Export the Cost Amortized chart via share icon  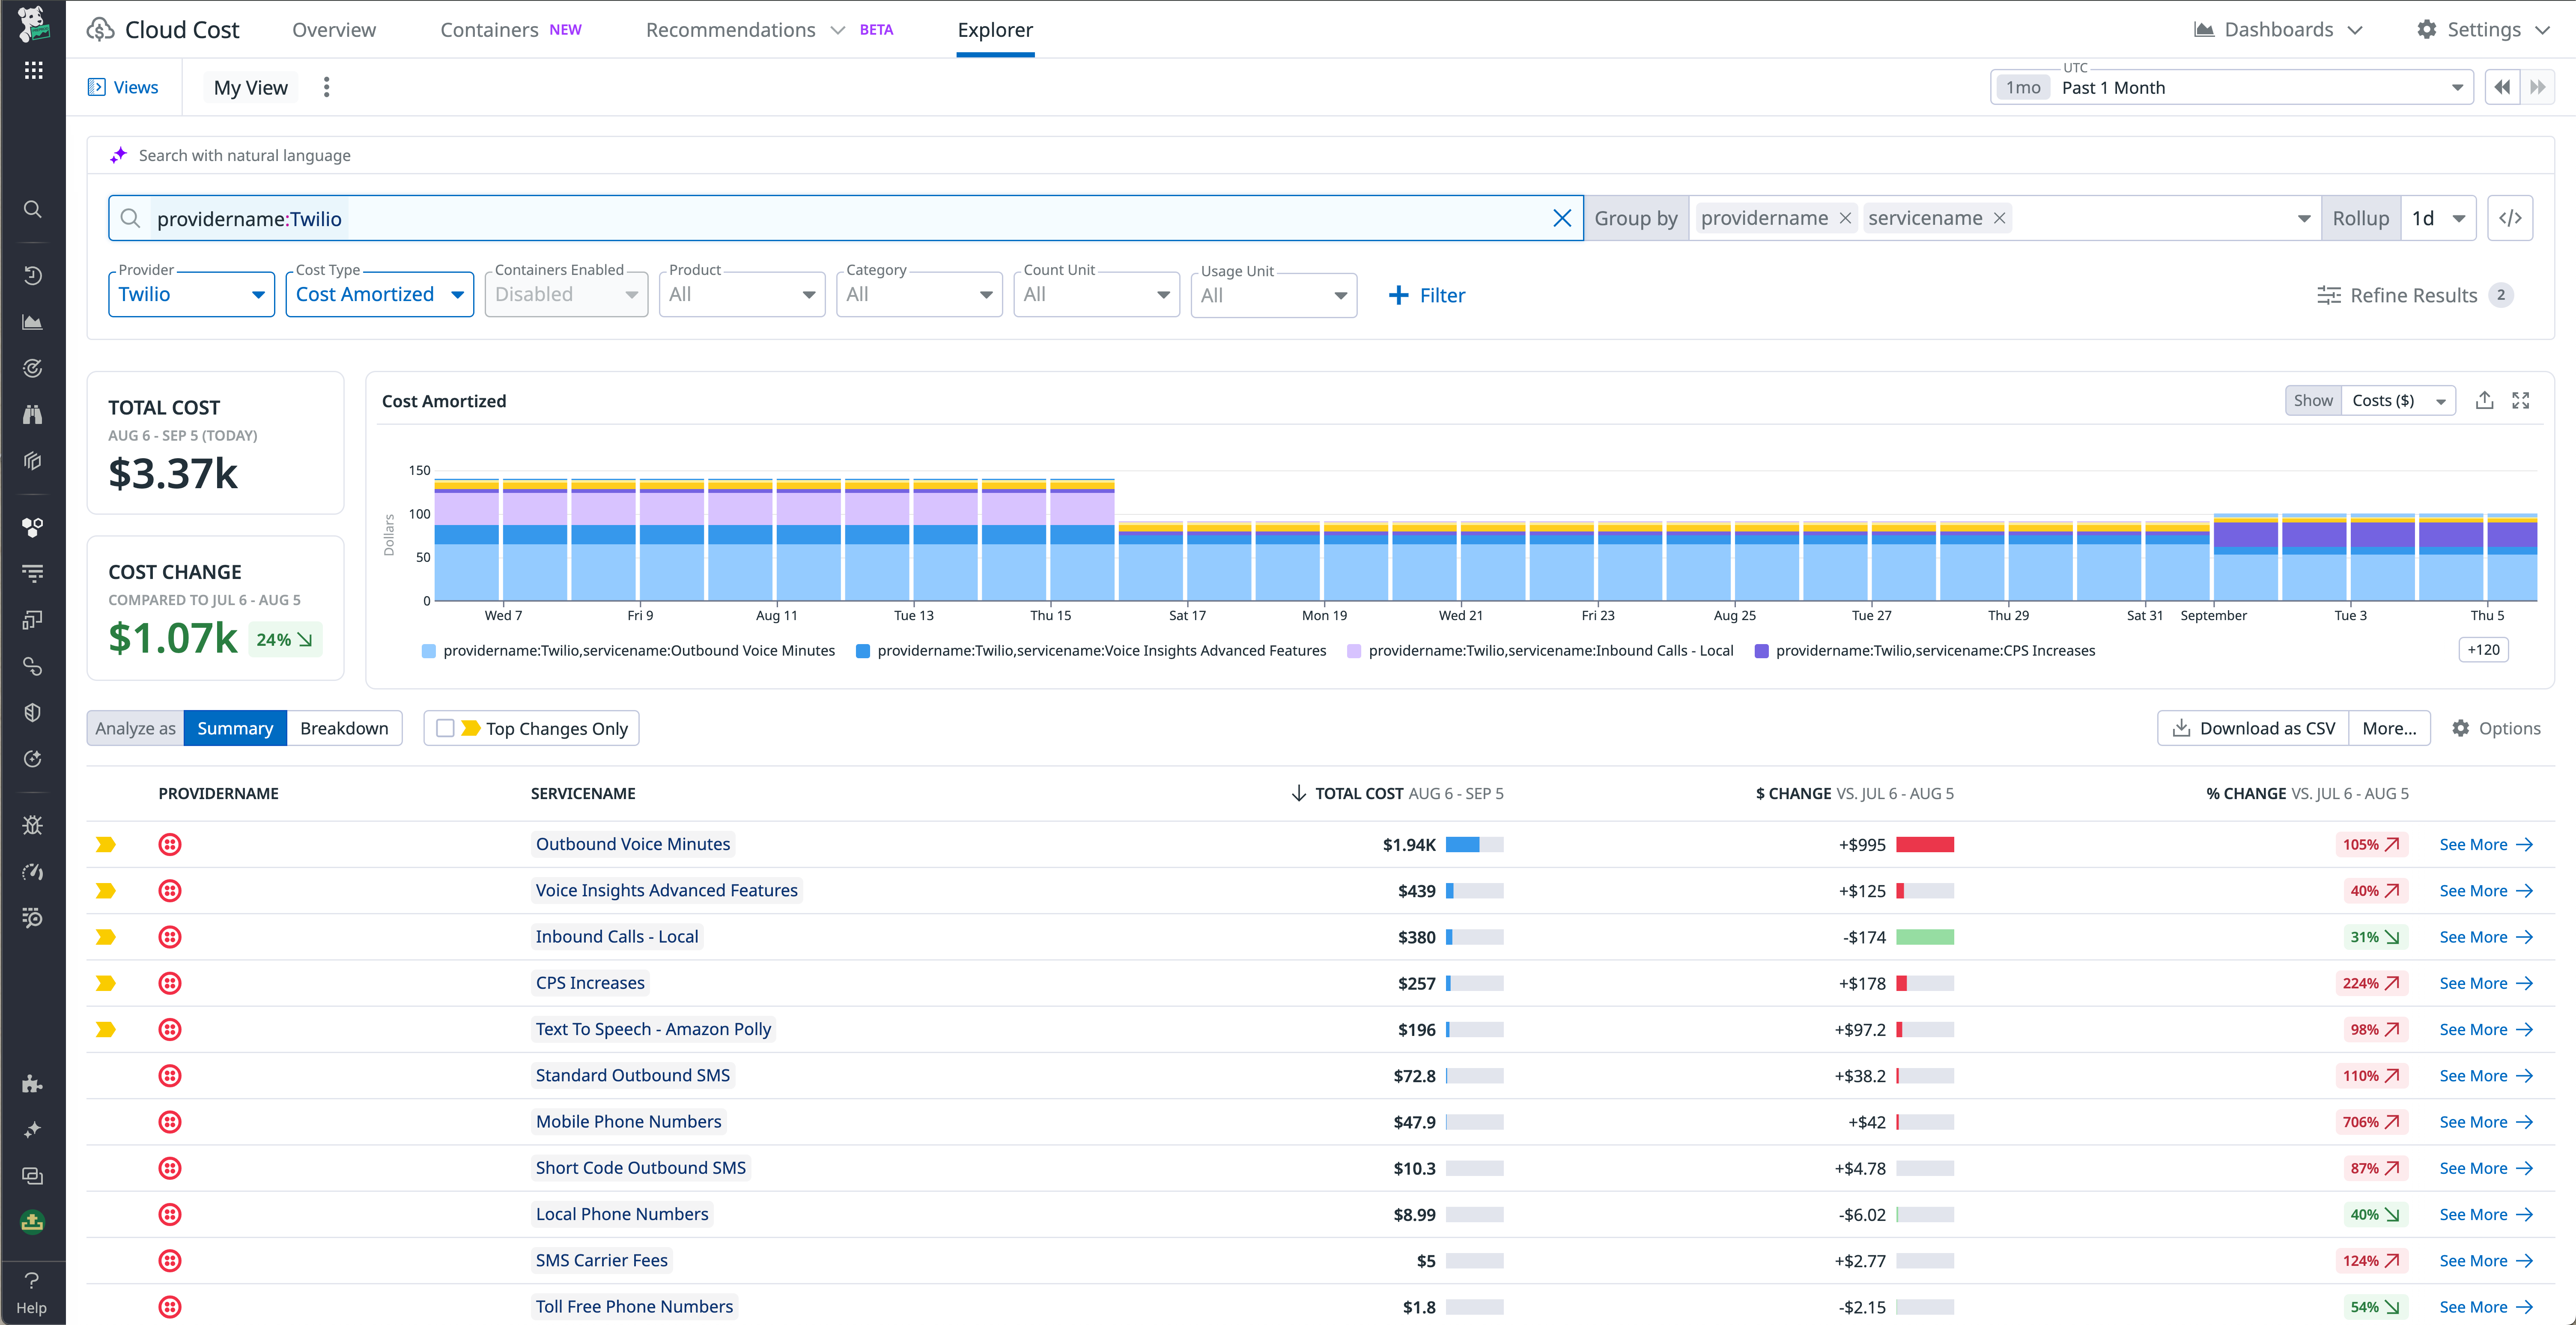coord(2484,399)
